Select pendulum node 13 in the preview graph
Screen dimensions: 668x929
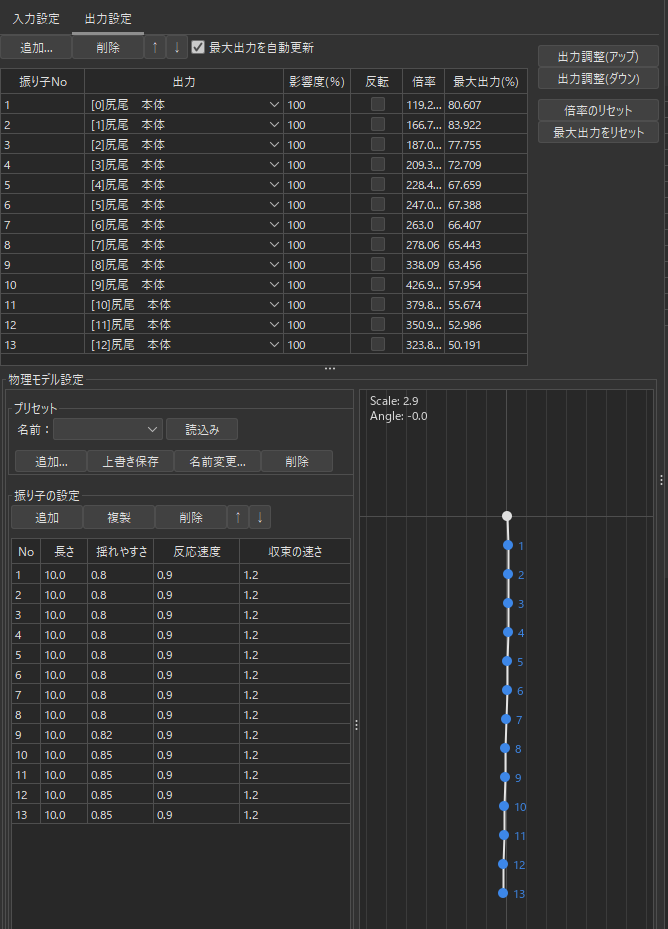tap(504, 893)
